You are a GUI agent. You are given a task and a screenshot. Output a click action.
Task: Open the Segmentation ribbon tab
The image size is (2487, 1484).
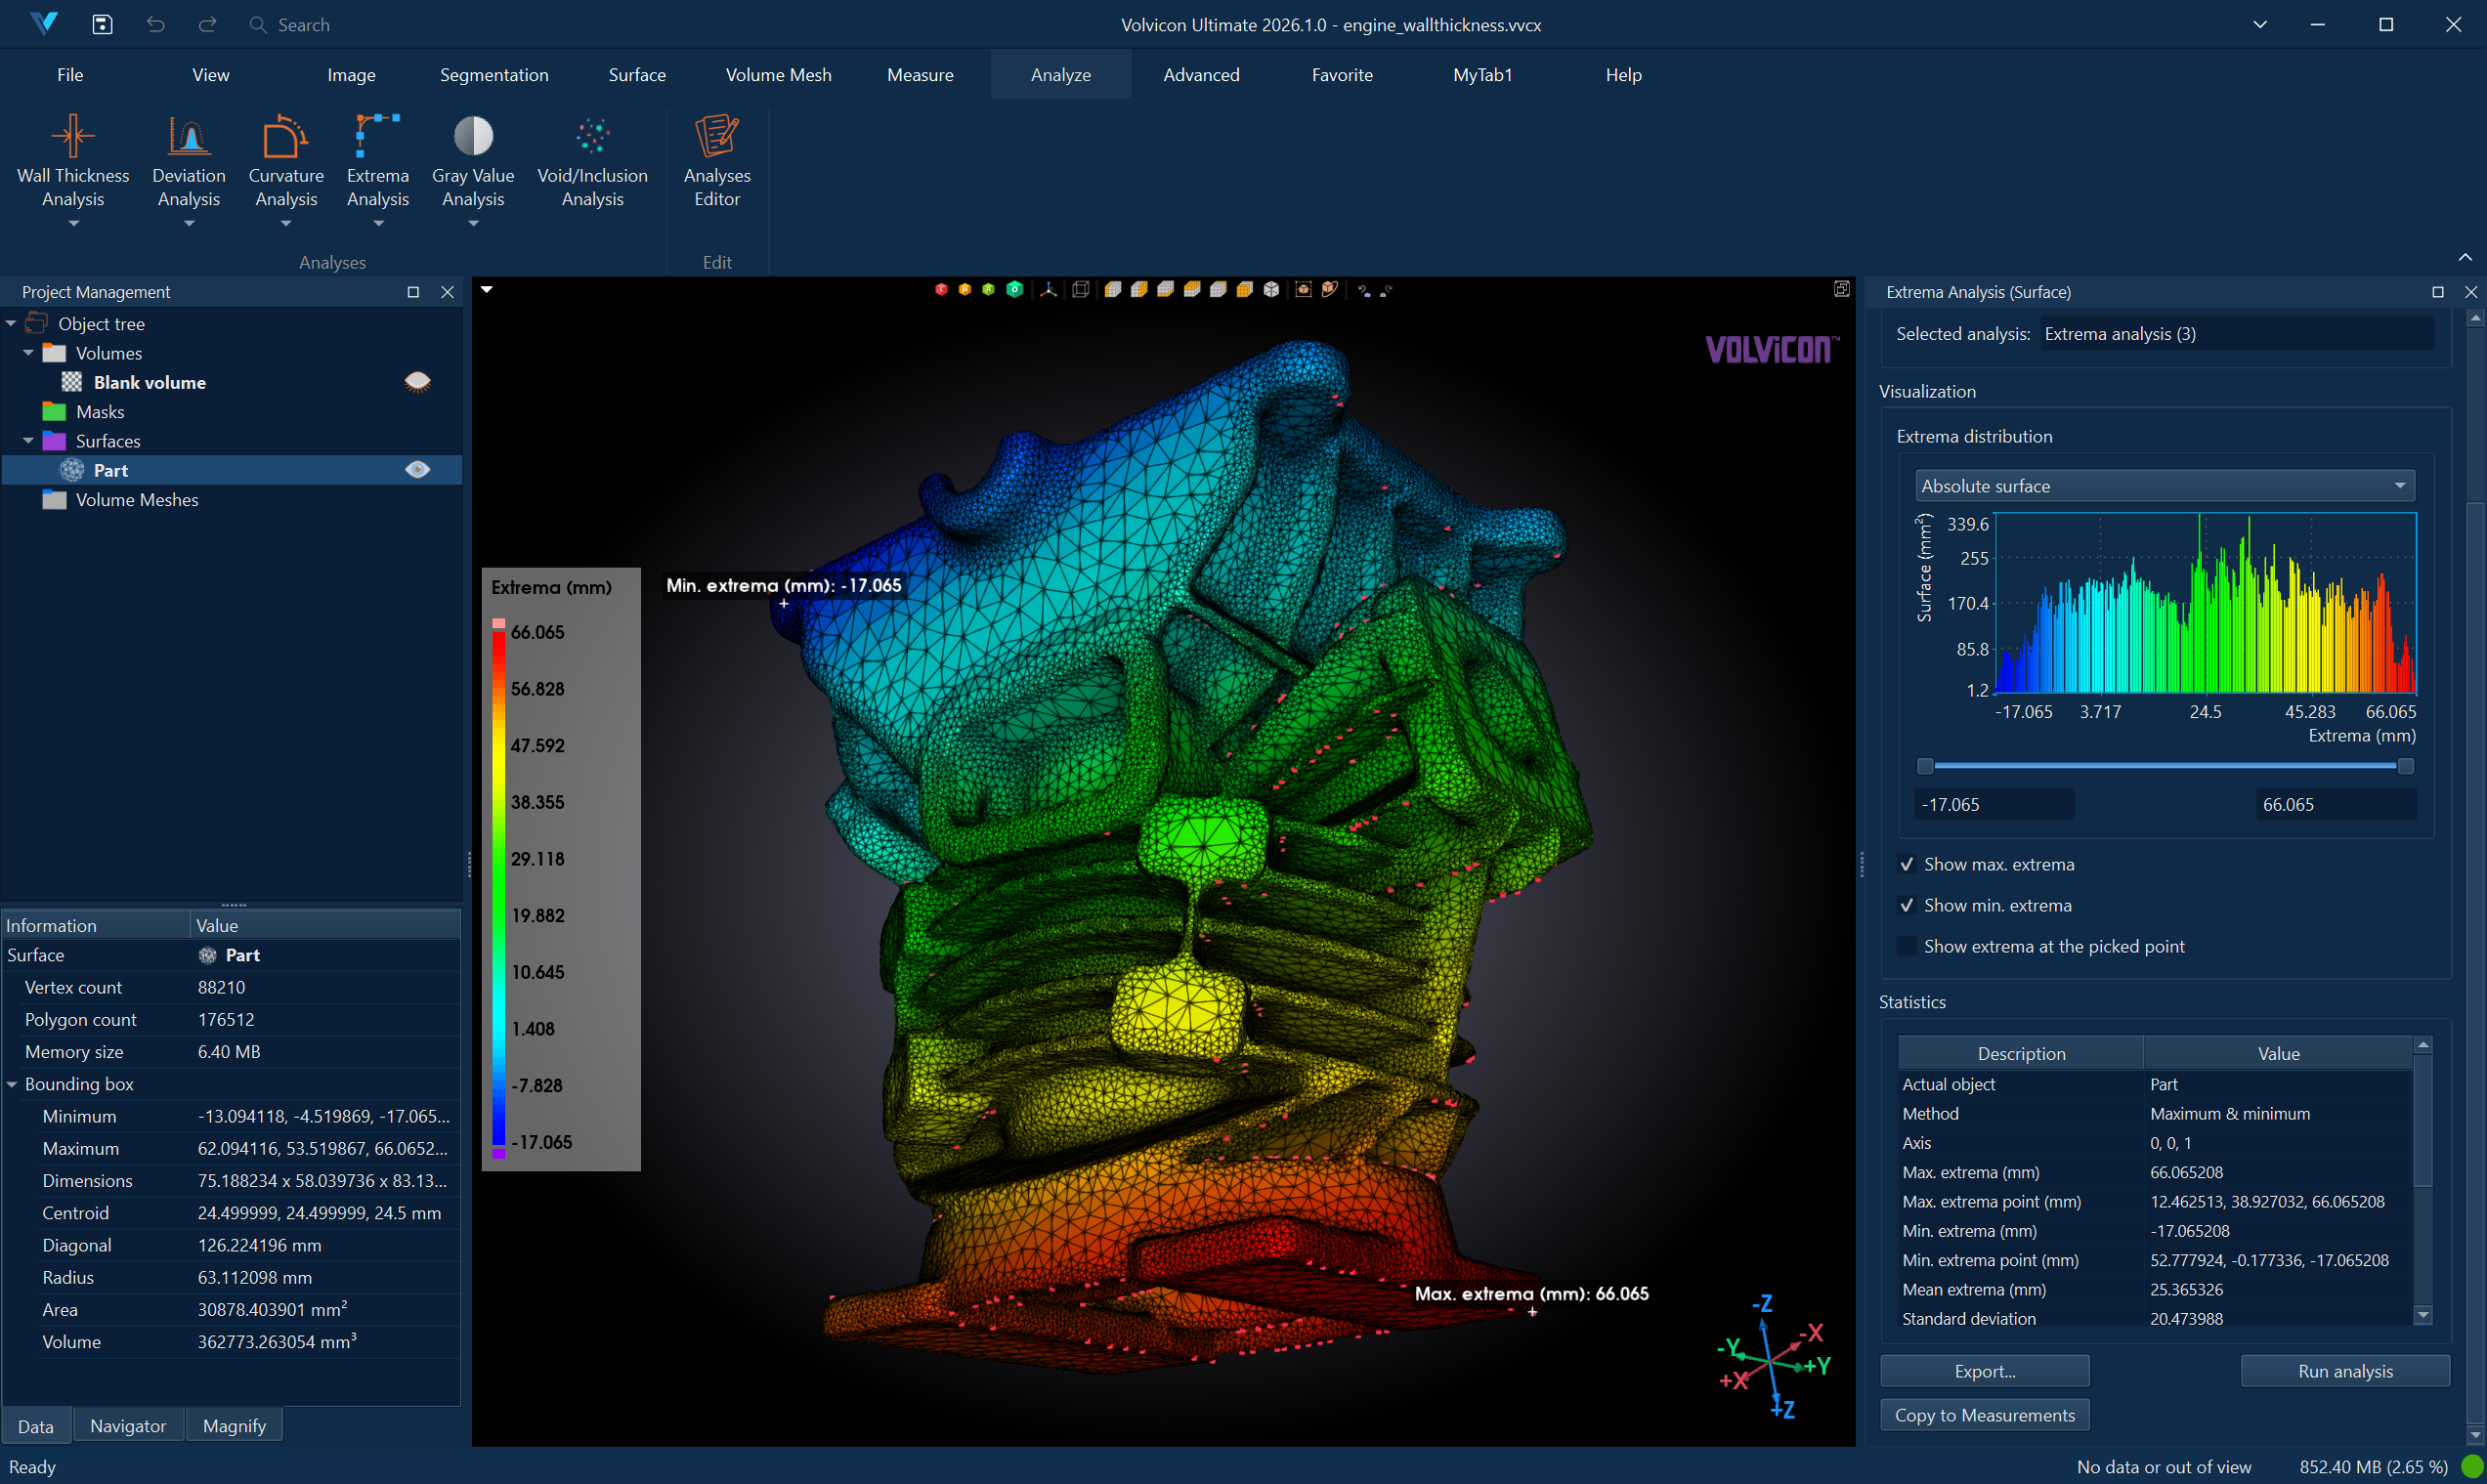494,75
